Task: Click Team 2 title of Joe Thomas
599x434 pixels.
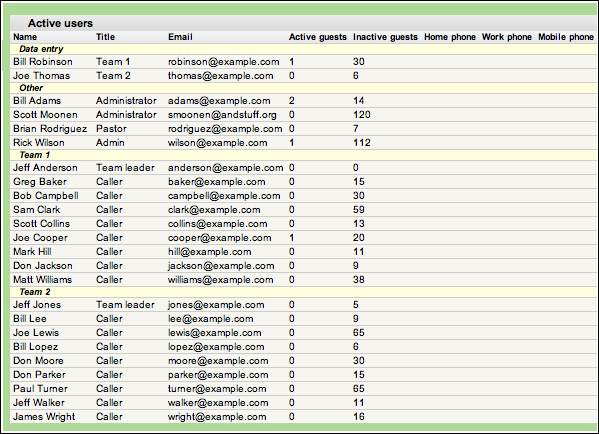Action: [113, 76]
